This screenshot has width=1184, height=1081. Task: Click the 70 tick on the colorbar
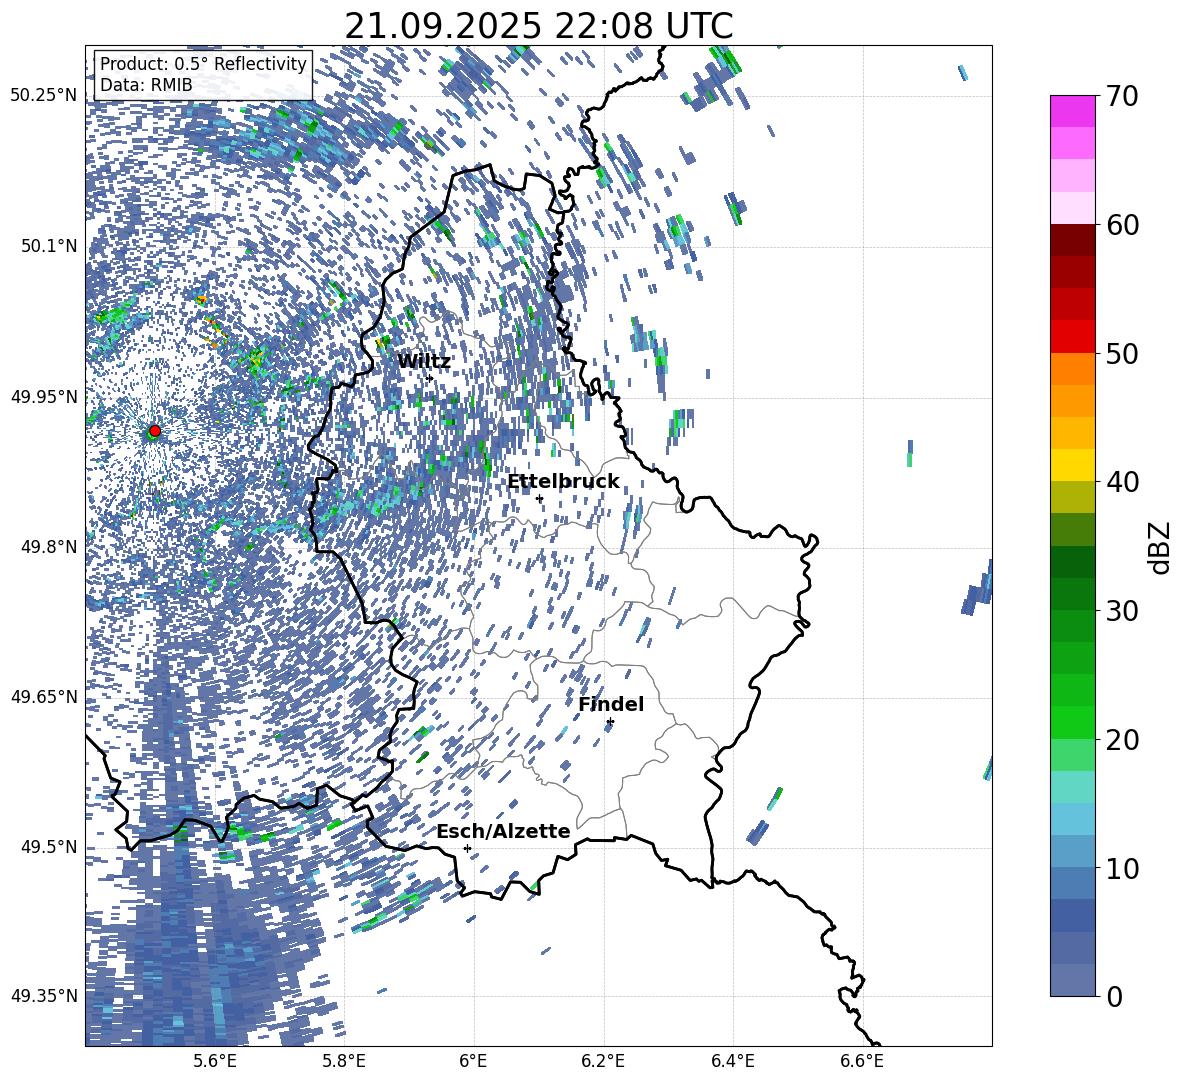coord(1122,96)
